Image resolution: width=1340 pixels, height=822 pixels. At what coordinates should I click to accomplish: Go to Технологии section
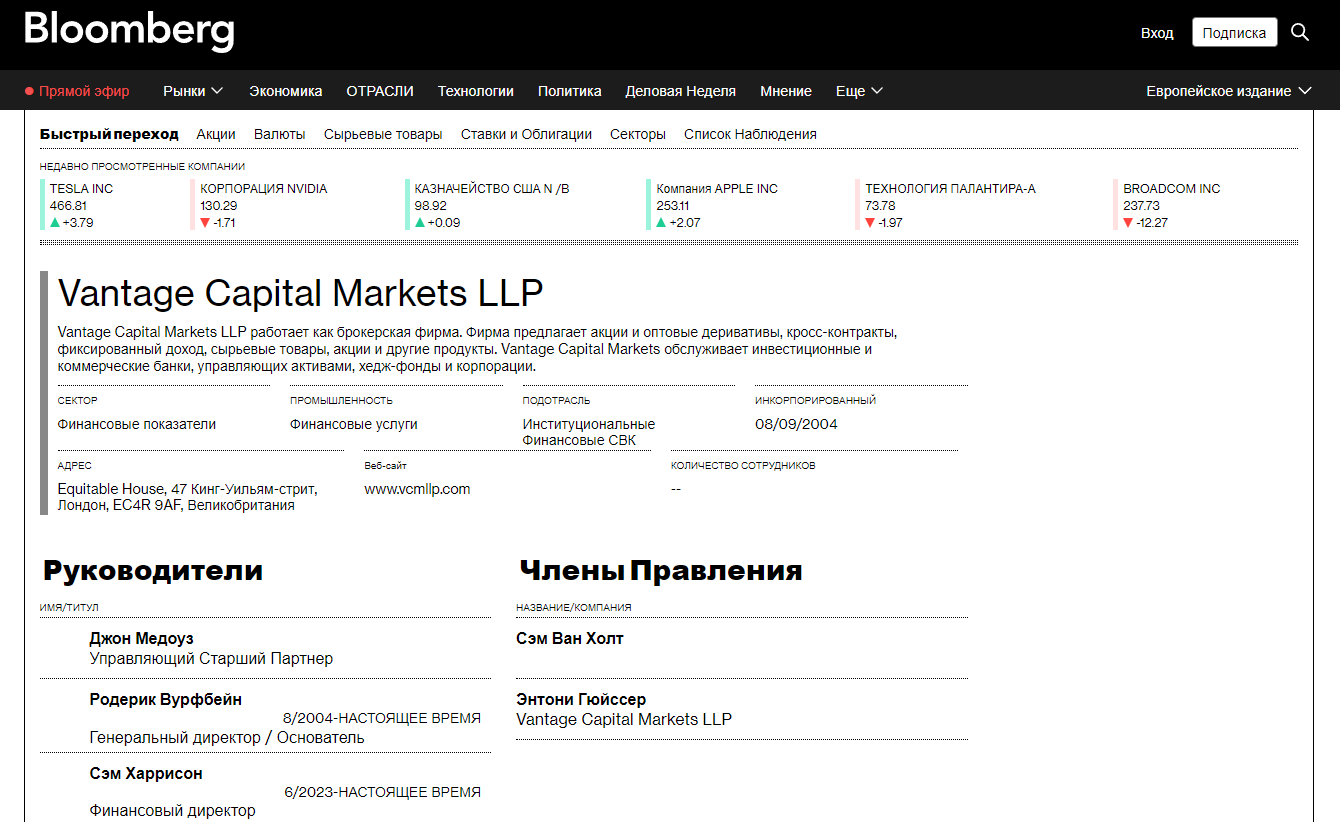(476, 91)
